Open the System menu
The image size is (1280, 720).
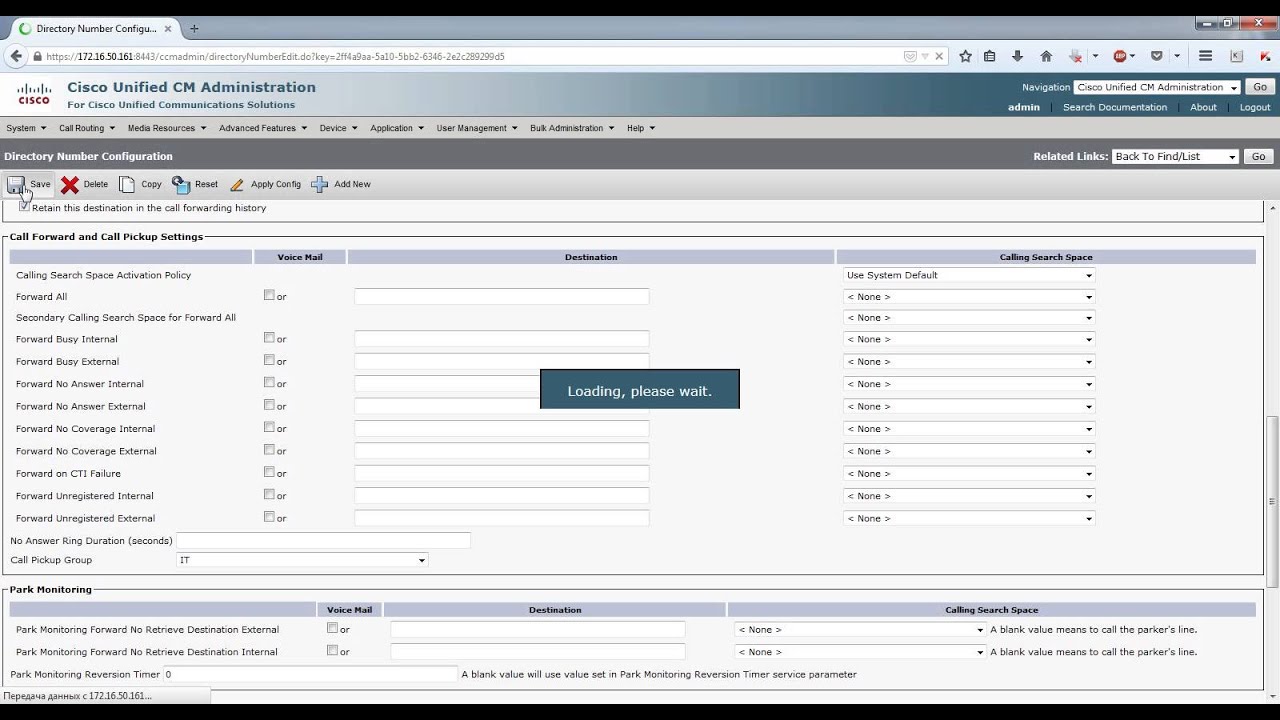(x=26, y=128)
